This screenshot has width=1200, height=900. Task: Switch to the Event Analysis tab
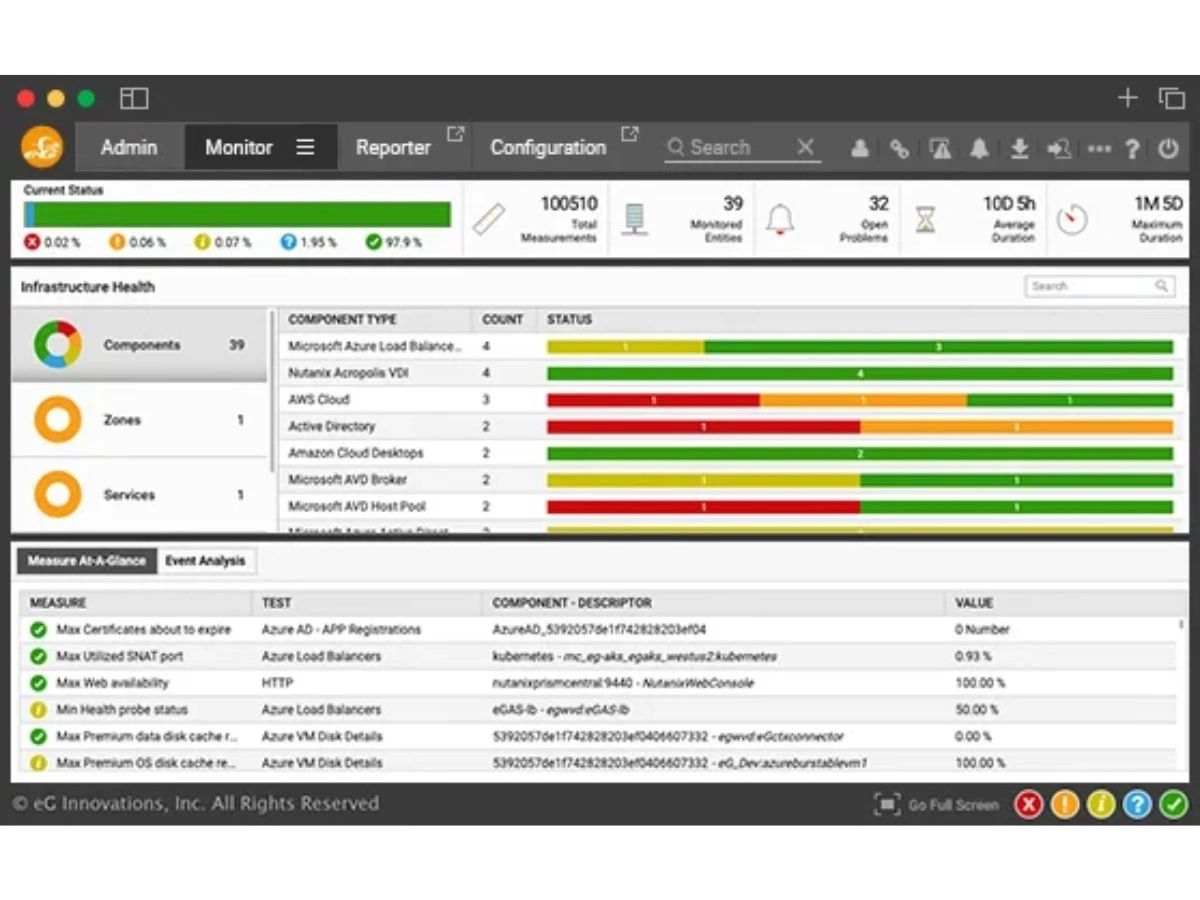[205, 561]
